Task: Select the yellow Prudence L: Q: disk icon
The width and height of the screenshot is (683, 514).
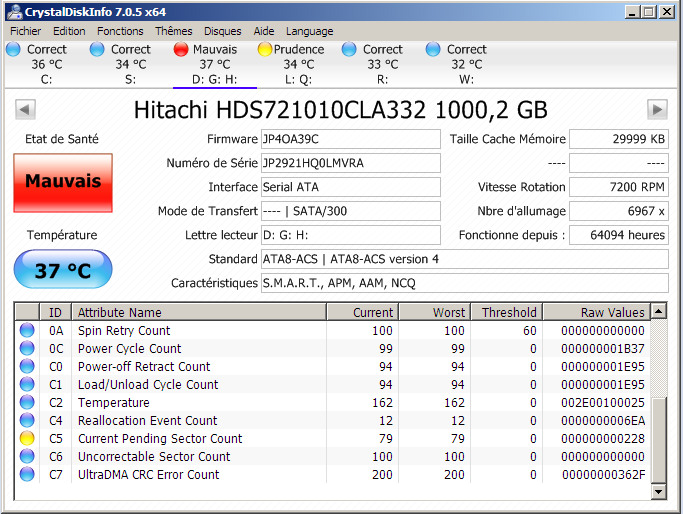Action: tap(265, 49)
